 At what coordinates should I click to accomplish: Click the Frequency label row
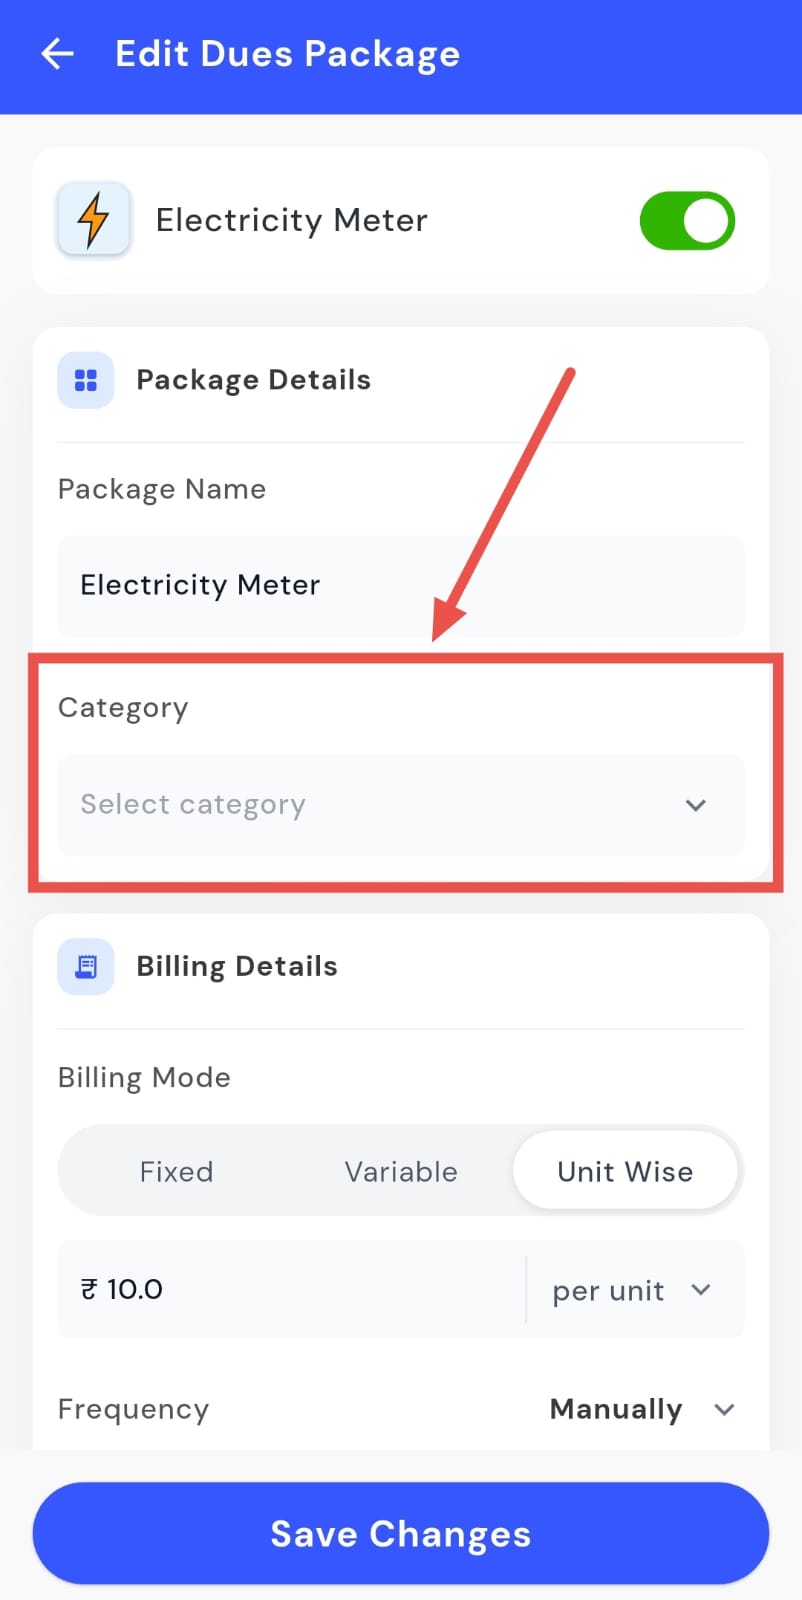click(134, 1409)
